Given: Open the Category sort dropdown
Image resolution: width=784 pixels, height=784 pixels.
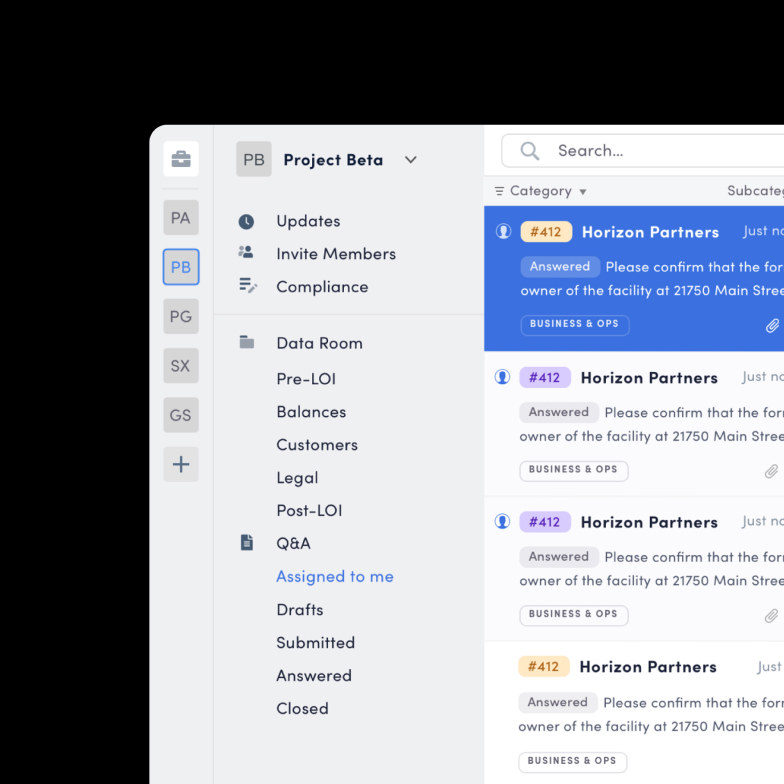Looking at the screenshot, I should pos(541,191).
